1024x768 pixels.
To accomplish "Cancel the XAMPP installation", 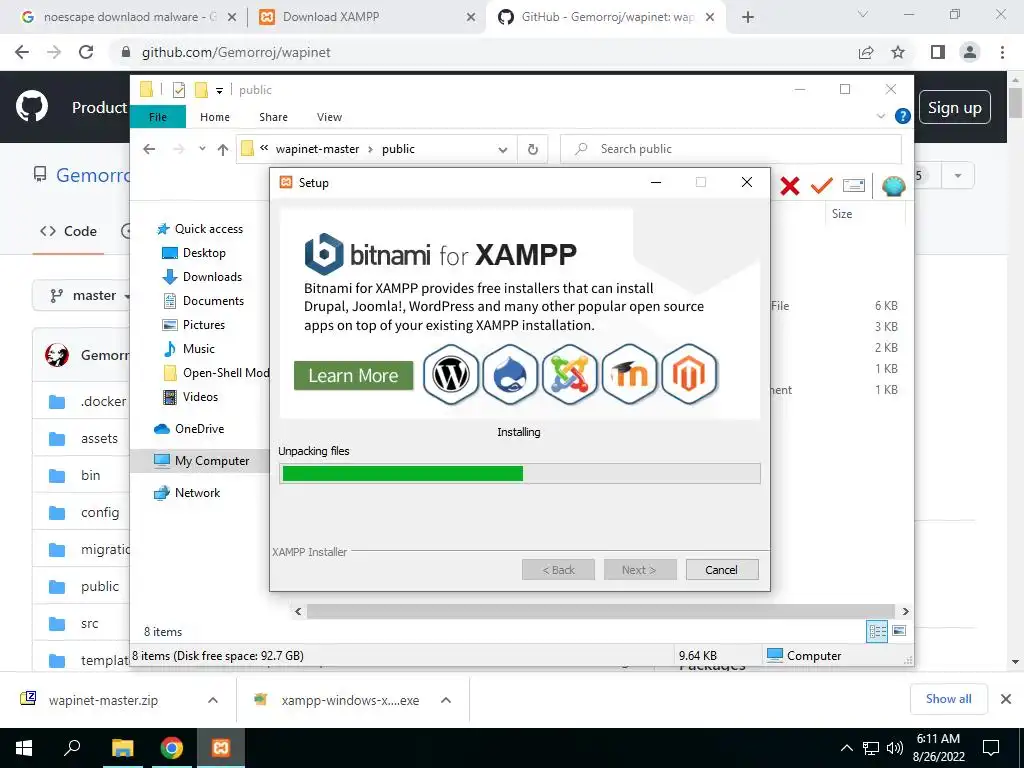I will click(722, 569).
